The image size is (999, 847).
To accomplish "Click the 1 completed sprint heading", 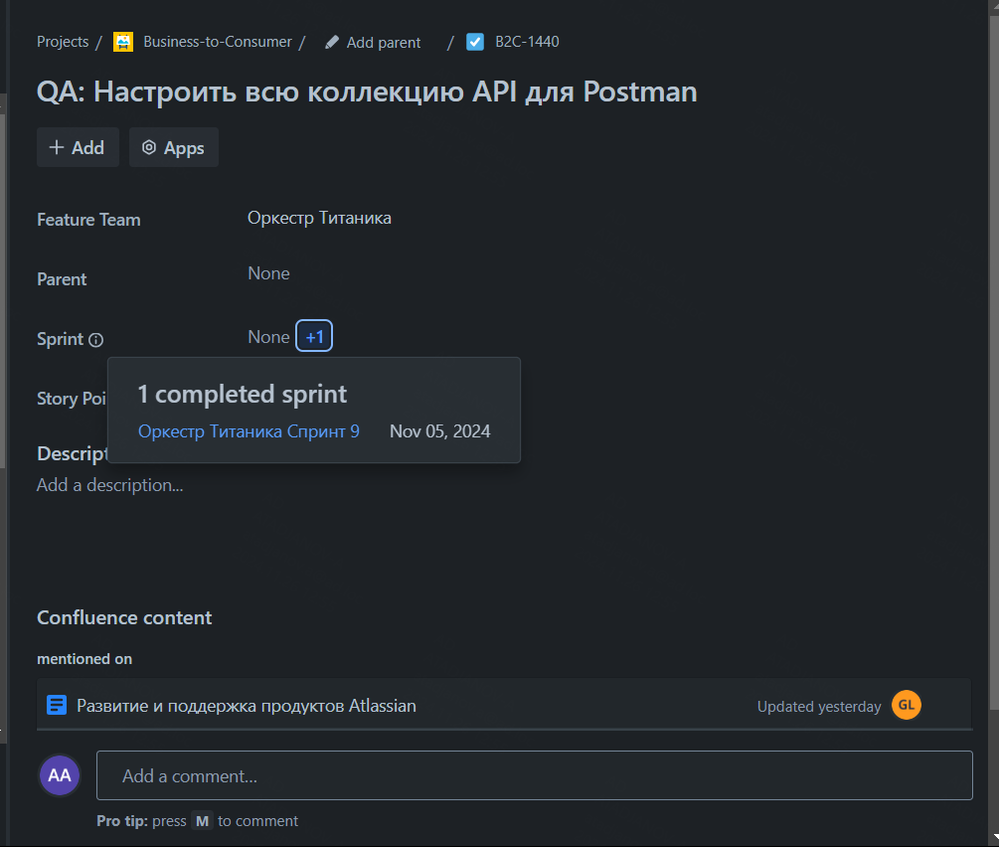I will pyautogui.click(x=242, y=395).
